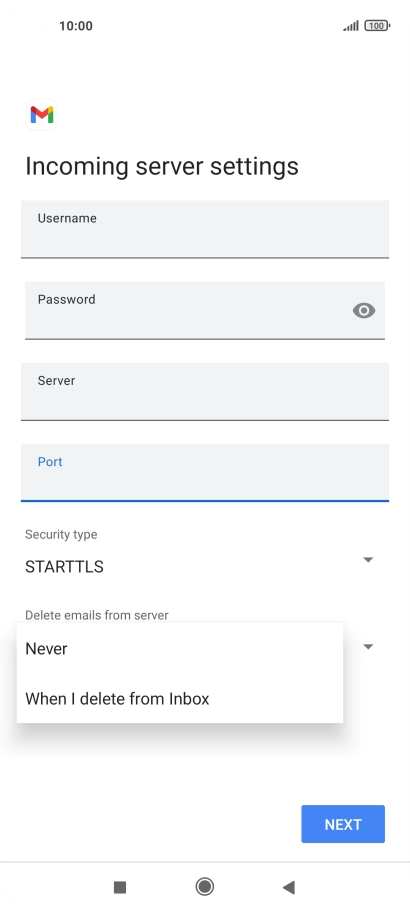Viewport: 410px width, 911px height.
Task: Continue with the NEXT button
Action: (343, 824)
